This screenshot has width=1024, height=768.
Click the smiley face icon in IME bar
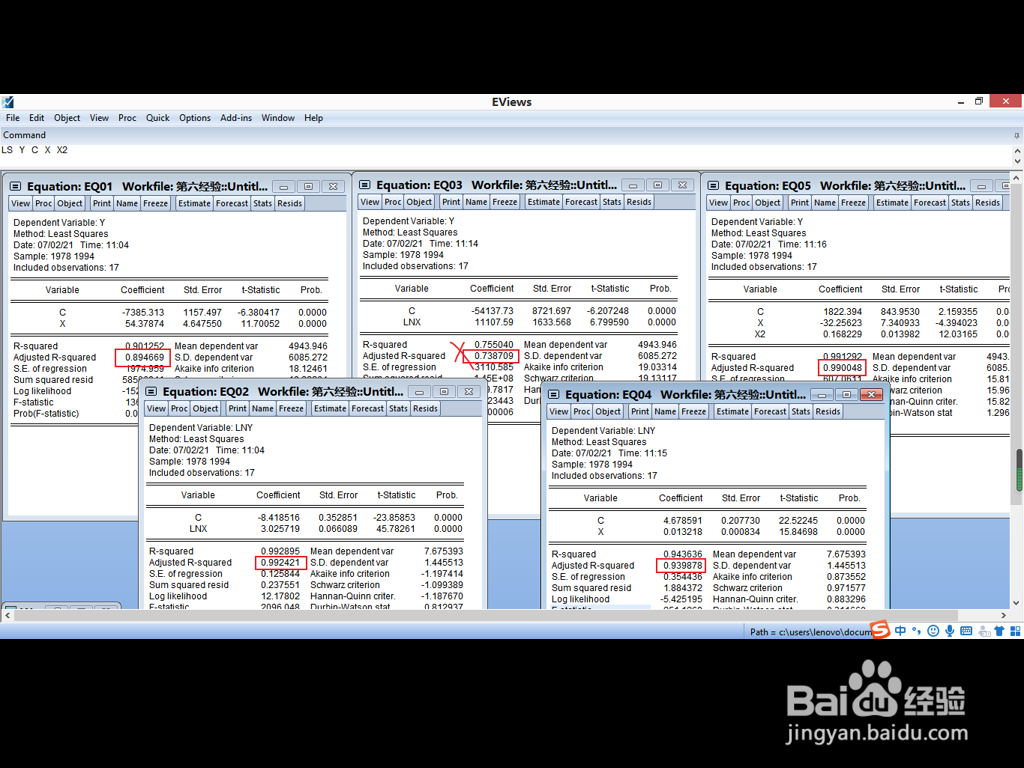933,631
